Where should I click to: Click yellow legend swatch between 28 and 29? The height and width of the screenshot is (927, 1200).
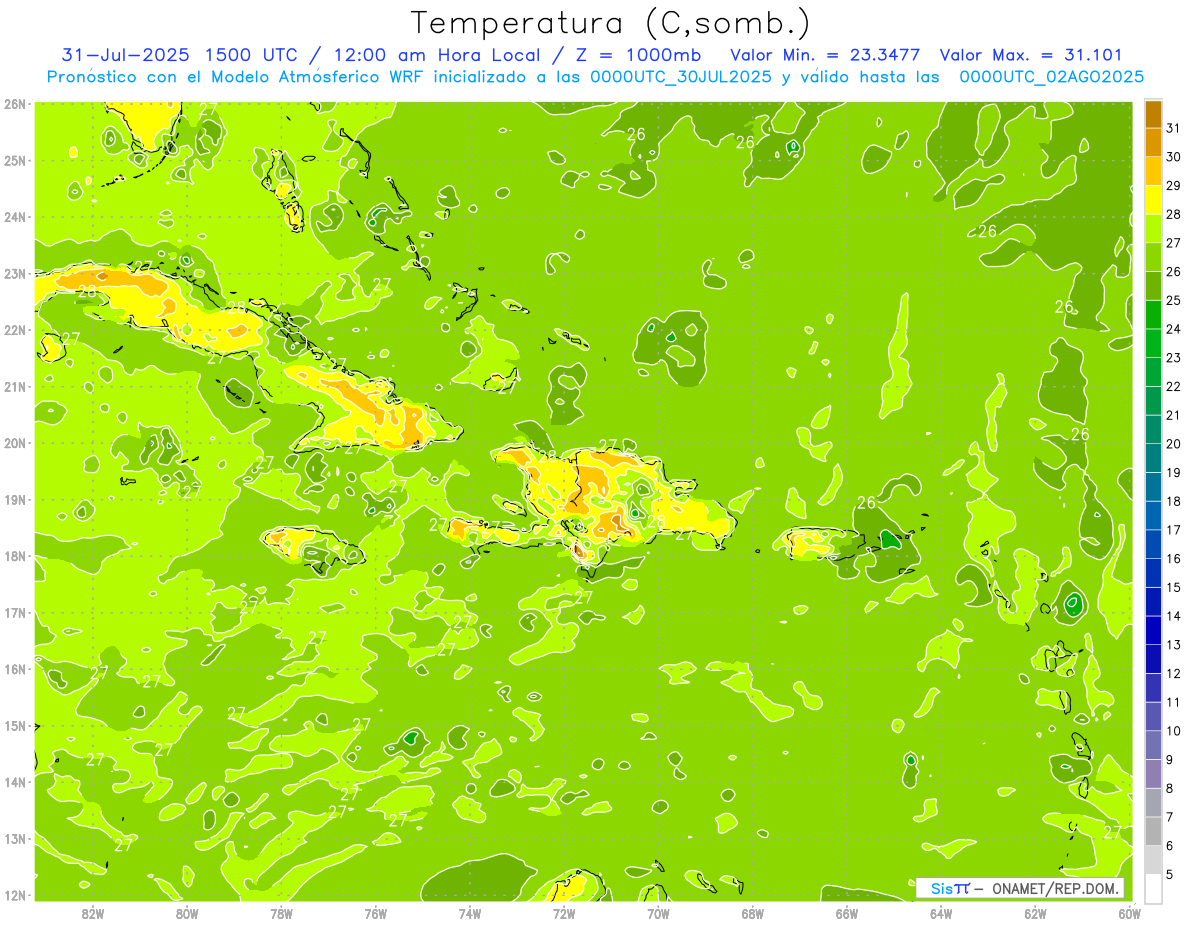point(1153,200)
